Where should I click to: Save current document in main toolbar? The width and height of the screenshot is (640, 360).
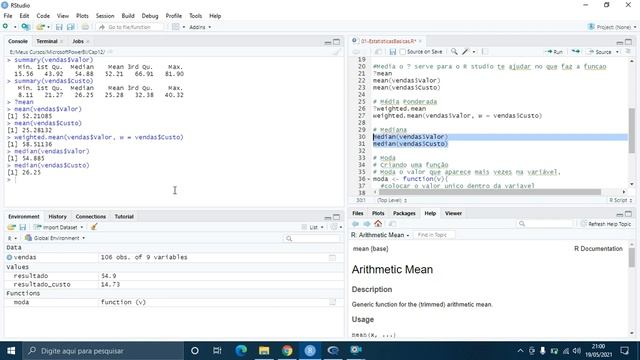coord(59,27)
